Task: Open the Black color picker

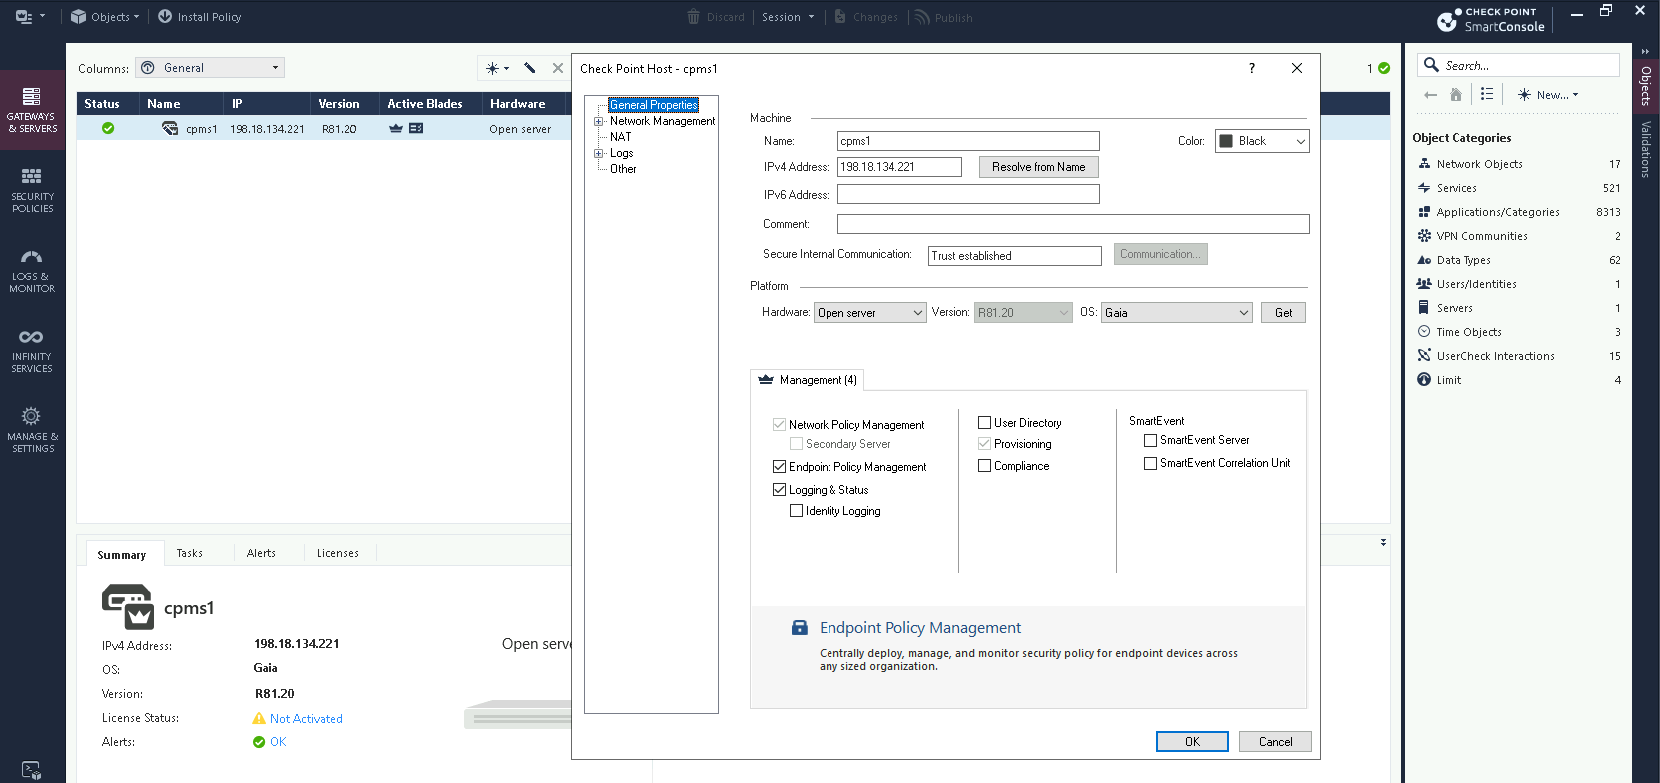Action: pyautogui.click(x=1262, y=141)
